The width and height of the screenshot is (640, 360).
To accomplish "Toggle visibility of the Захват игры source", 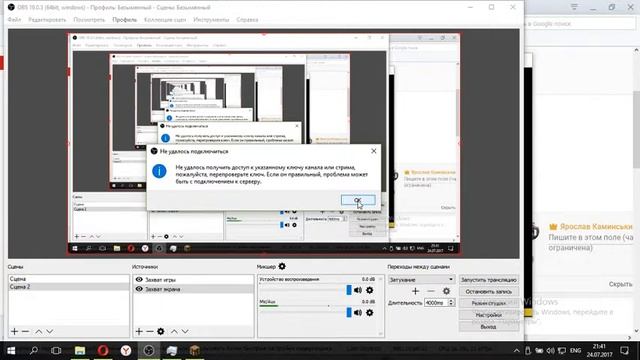I will point(139,280).
